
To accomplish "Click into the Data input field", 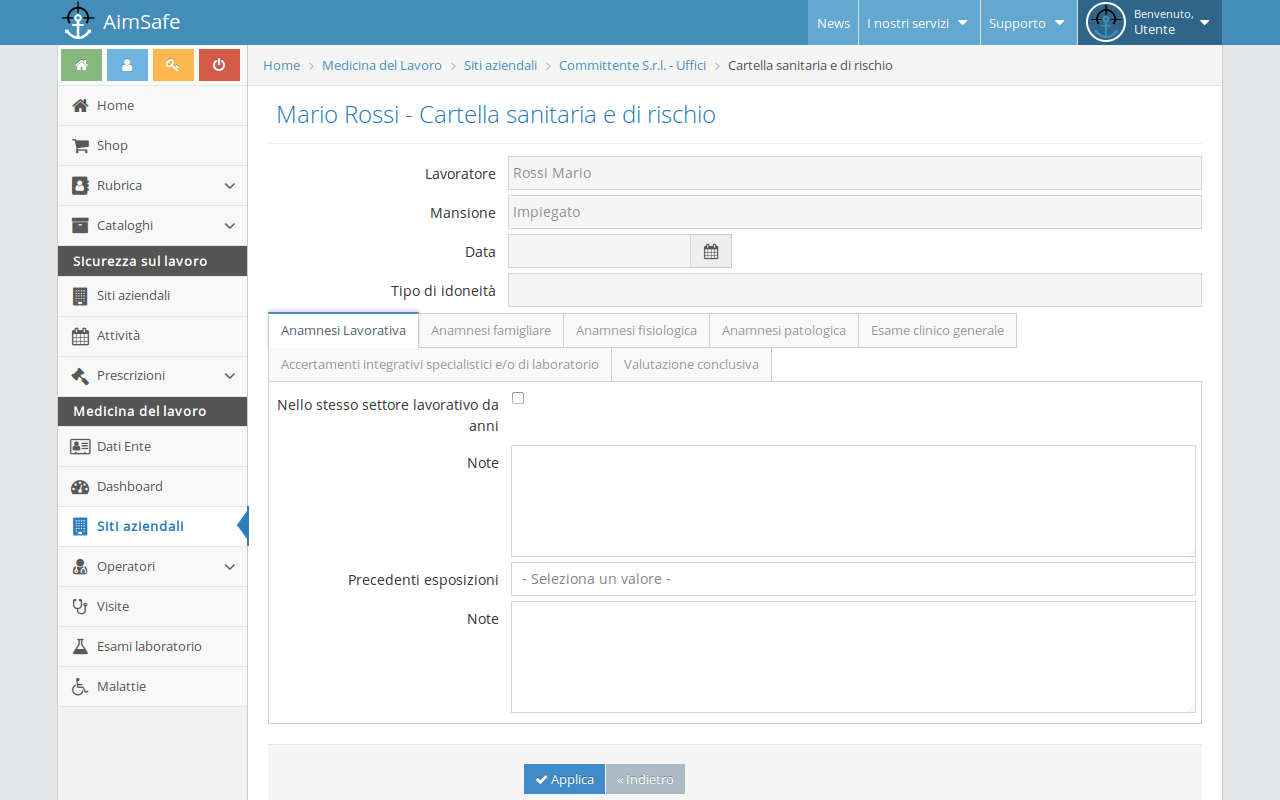I will pos(599,251).
